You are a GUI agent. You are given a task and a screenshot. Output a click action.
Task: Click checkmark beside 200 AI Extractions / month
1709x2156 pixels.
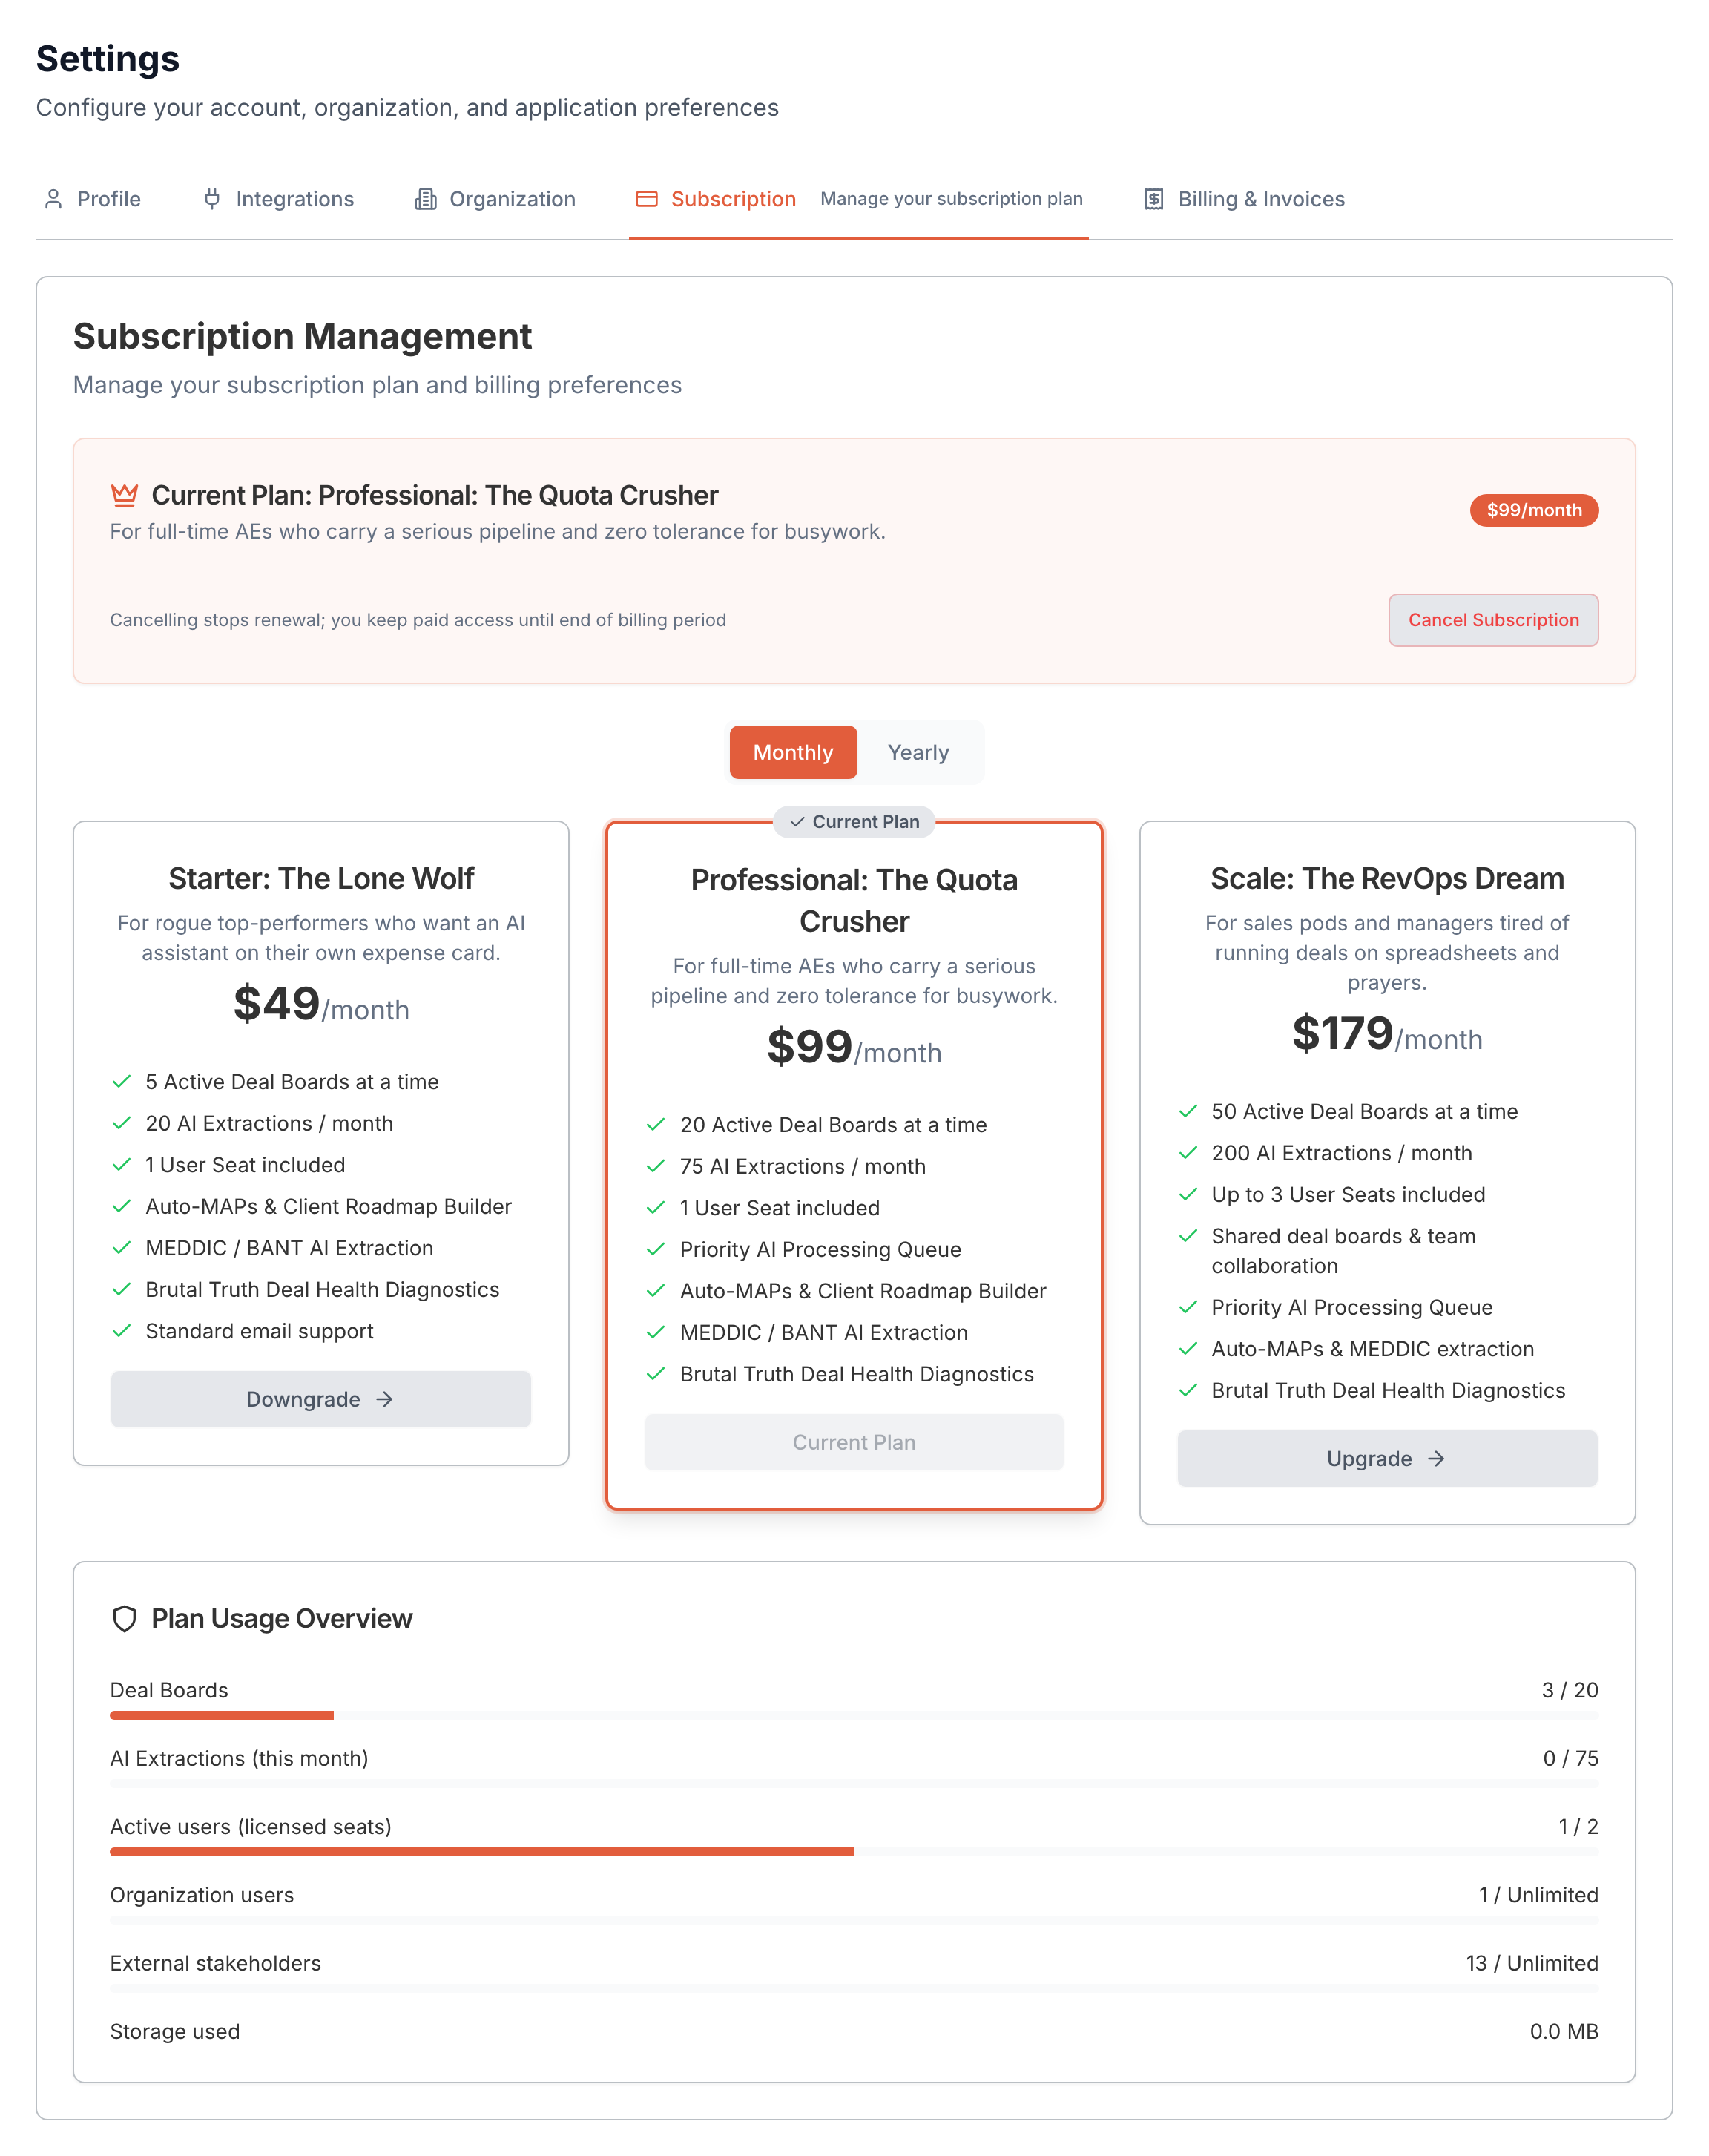point(1188,1153)
